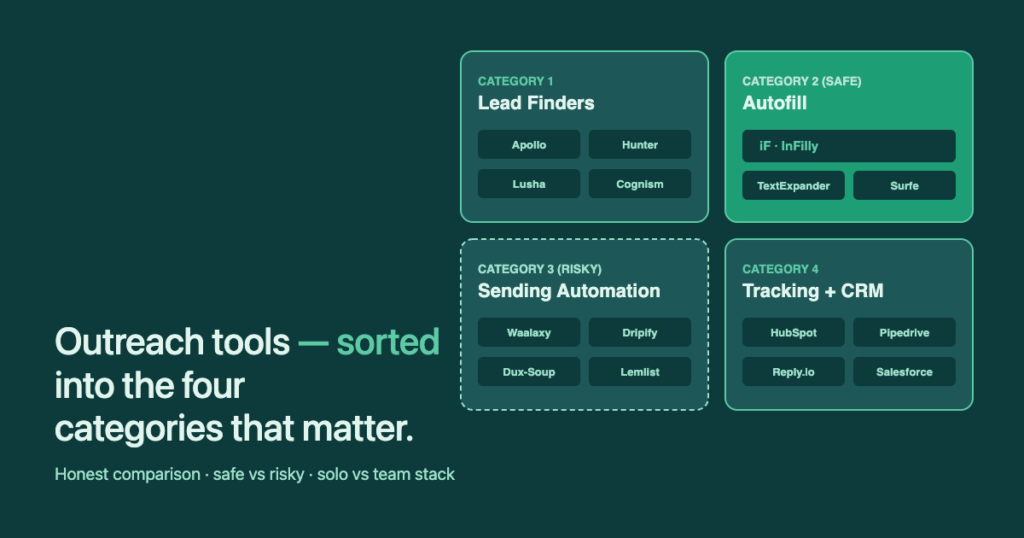Viewport: 1024px width, 538px height.
Task: Click the CATEGORY 2 (SAFE) label
Action: point(801,81)
